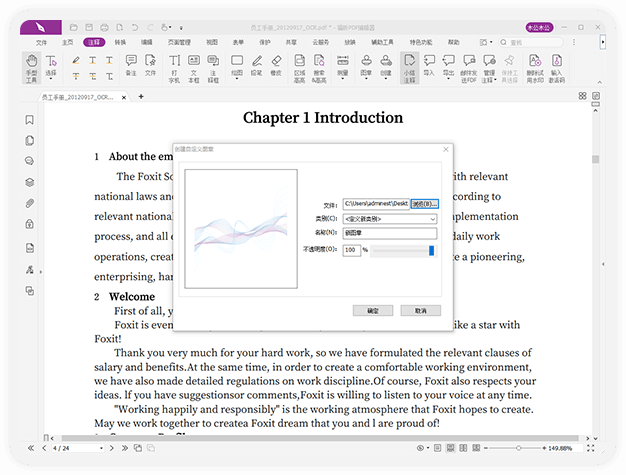Click Browse (浏览) button in stamp dialog

[x=425, y=204]
